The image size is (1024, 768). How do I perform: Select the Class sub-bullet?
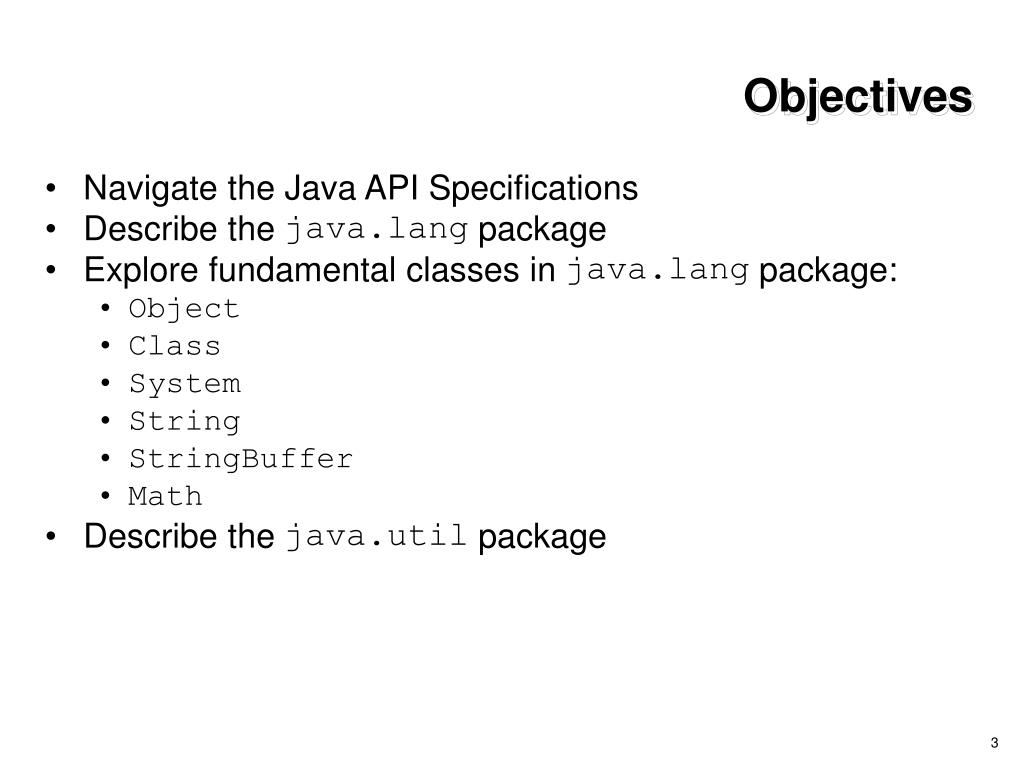[x=174, y=346]
